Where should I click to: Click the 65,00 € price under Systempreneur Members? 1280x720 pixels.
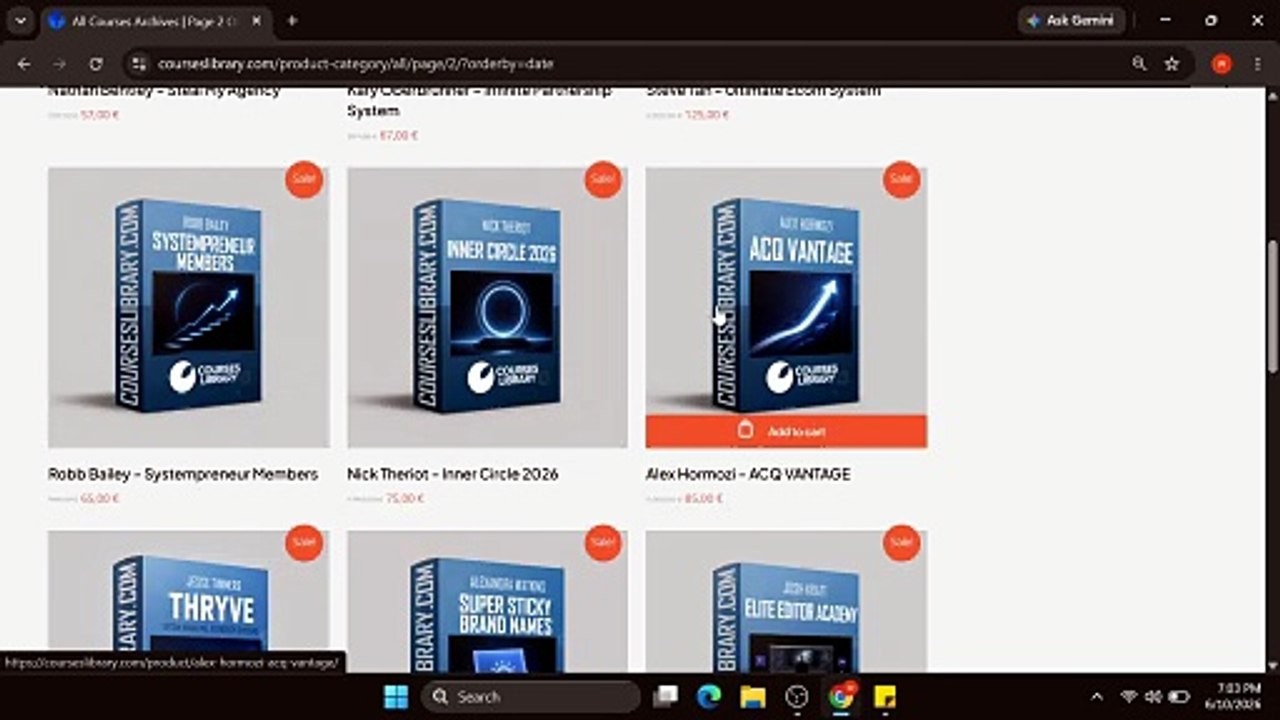click(100, 498)
